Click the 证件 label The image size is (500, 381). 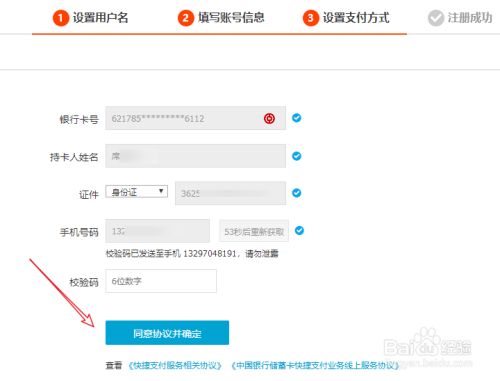coord(89,194)
